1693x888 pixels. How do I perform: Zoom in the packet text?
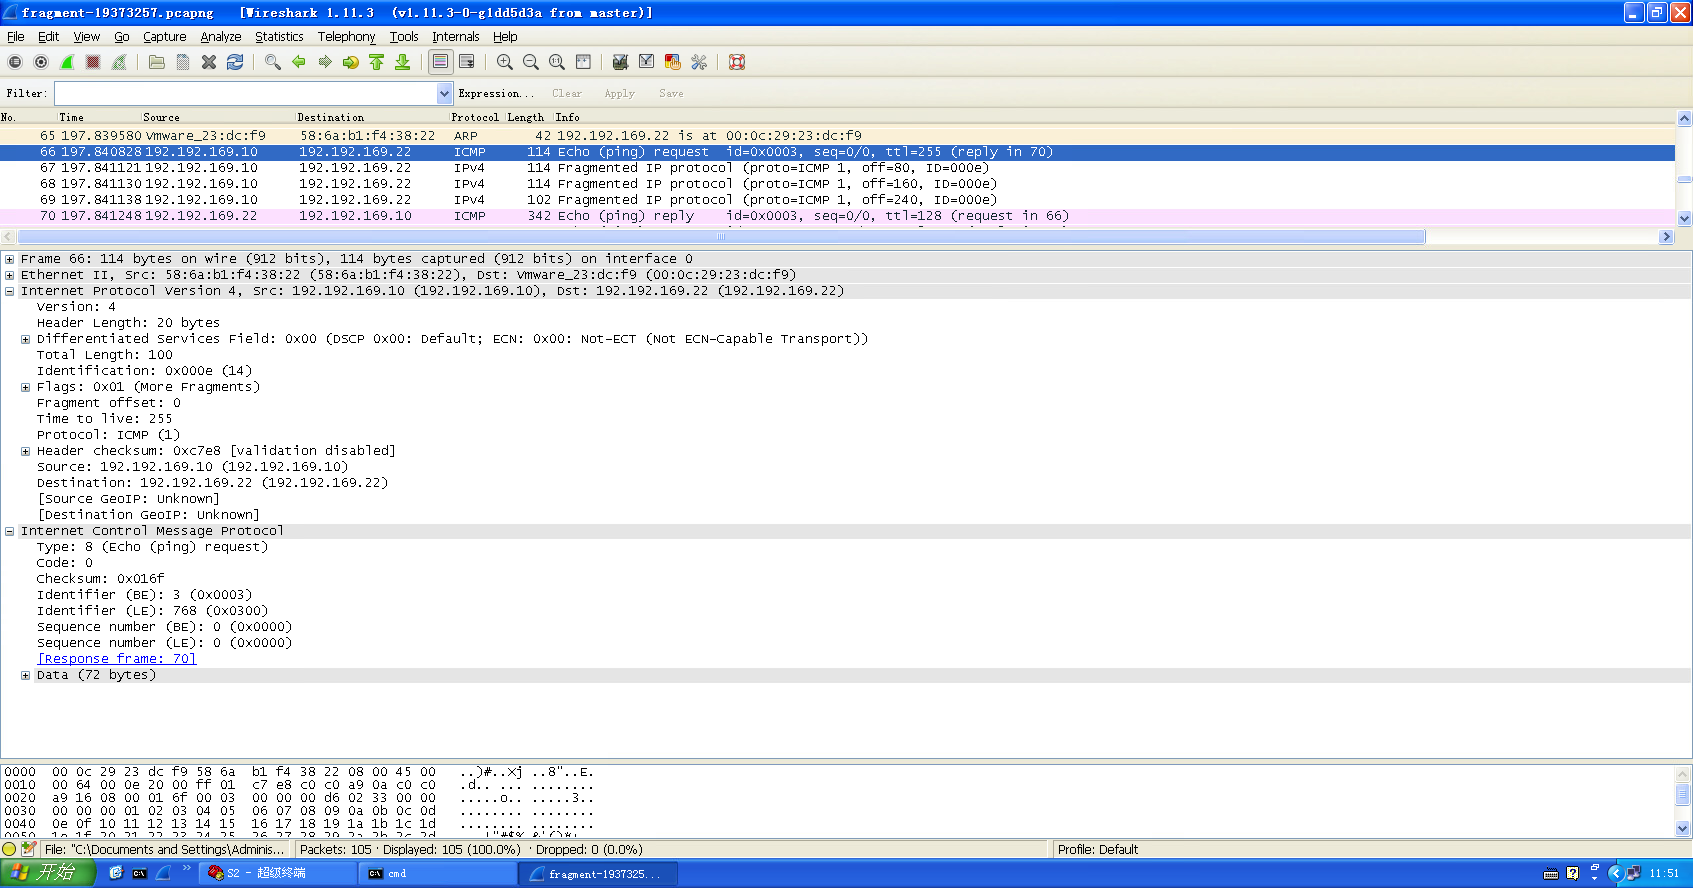pyautogui.click(x=505, y=62)
